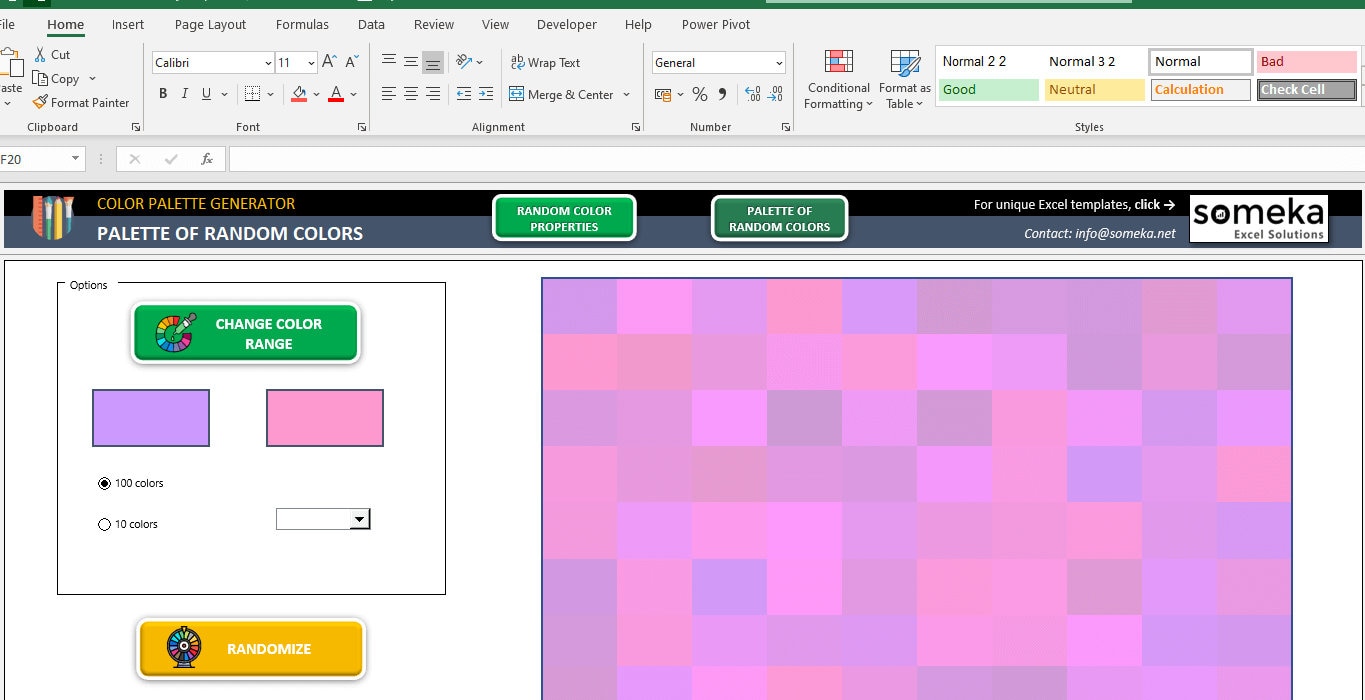Increase decimal places

(x=753, y=93)
